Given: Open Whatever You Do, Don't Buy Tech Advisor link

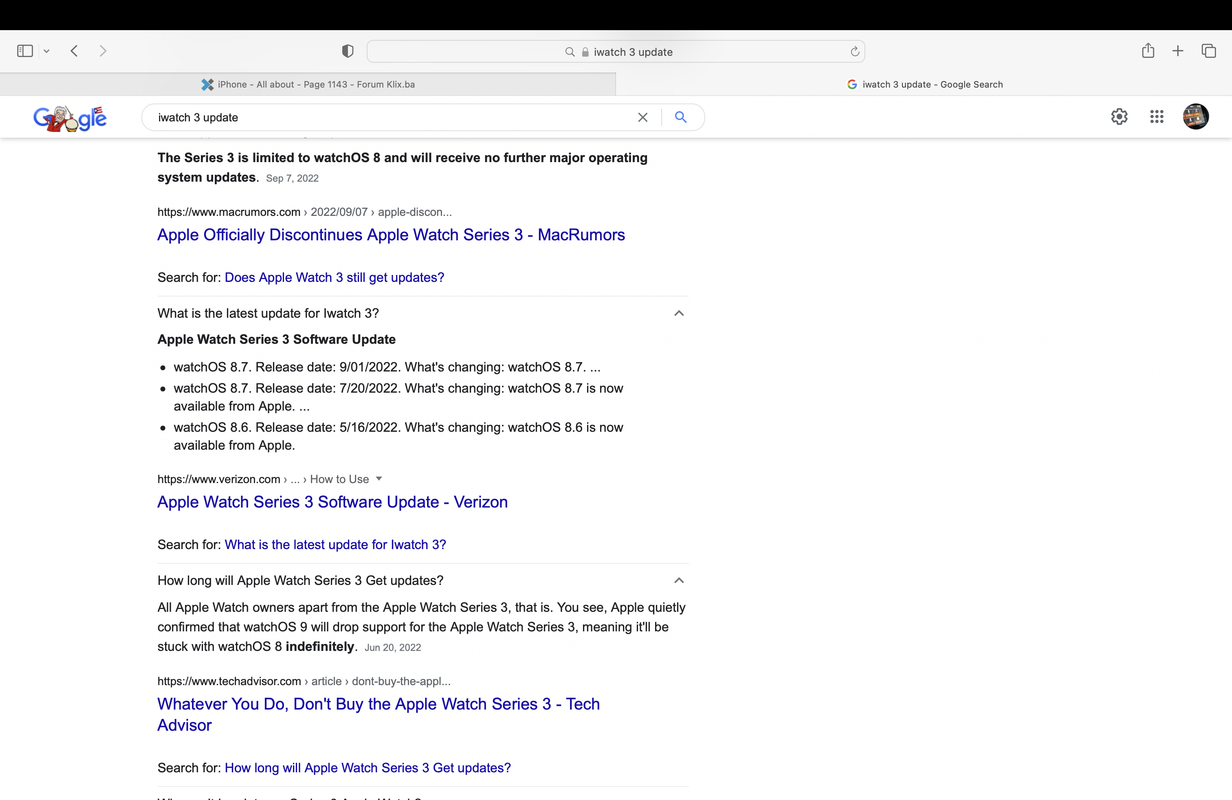Looking at the screenshot, I should [378, 714].
